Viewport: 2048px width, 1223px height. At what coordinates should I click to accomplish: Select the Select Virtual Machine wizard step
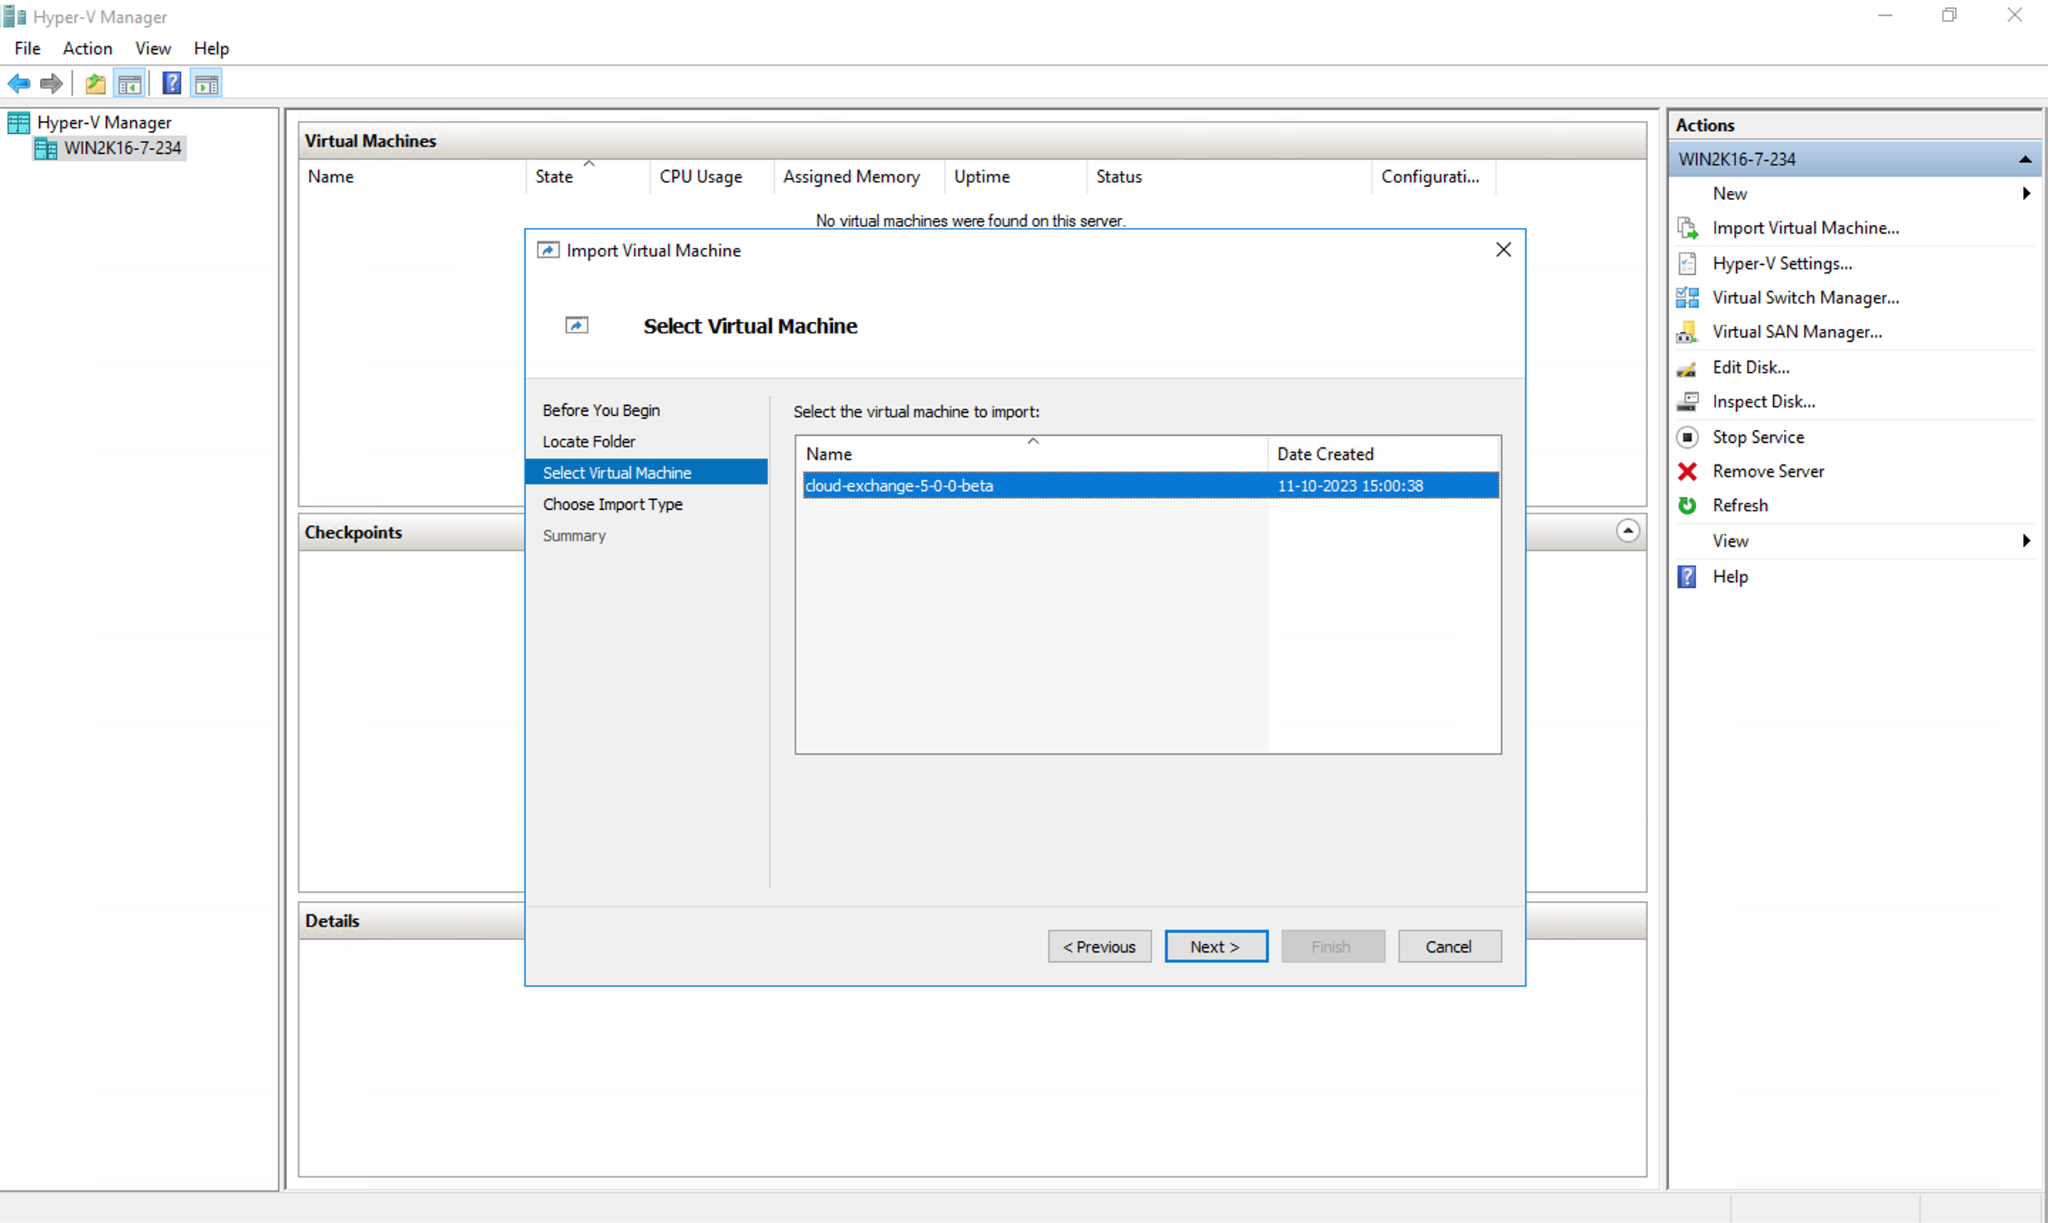646,472
